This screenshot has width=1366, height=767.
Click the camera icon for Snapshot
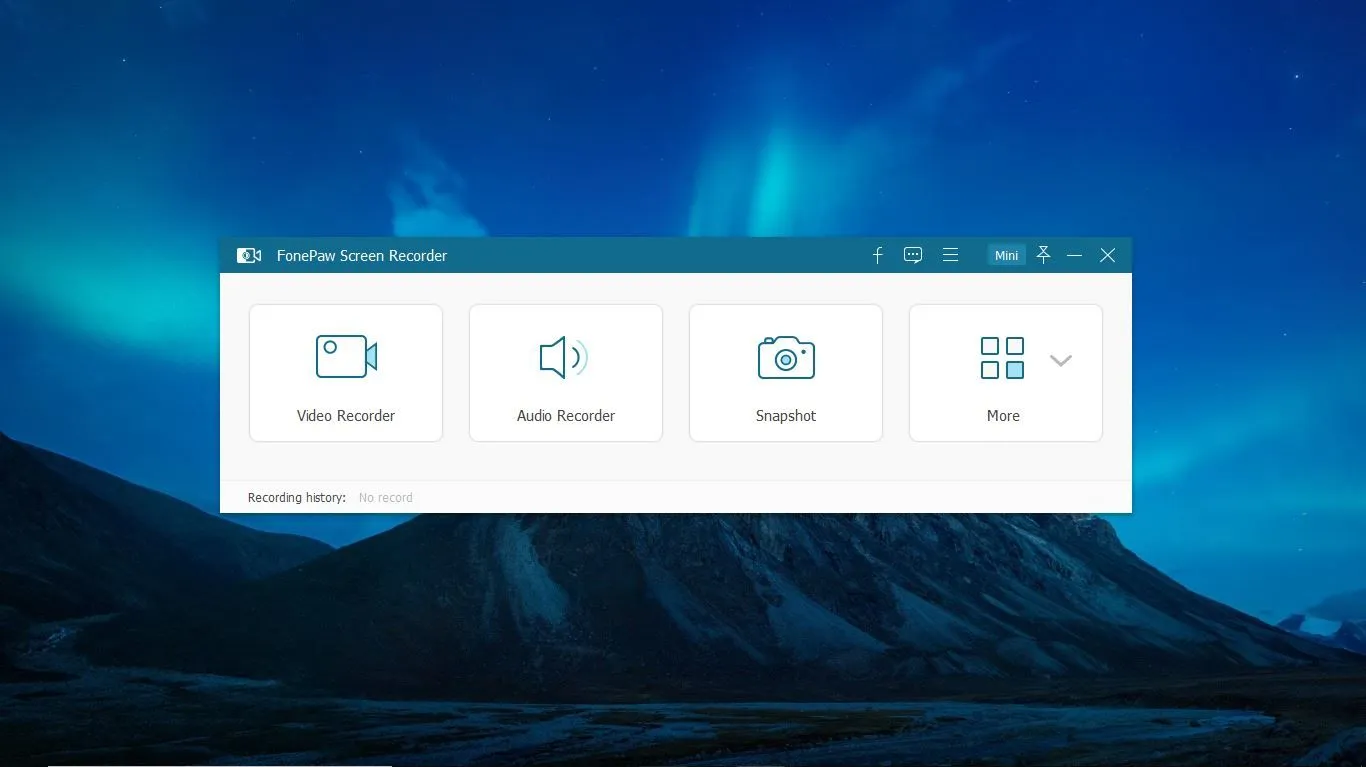[786, 357]
